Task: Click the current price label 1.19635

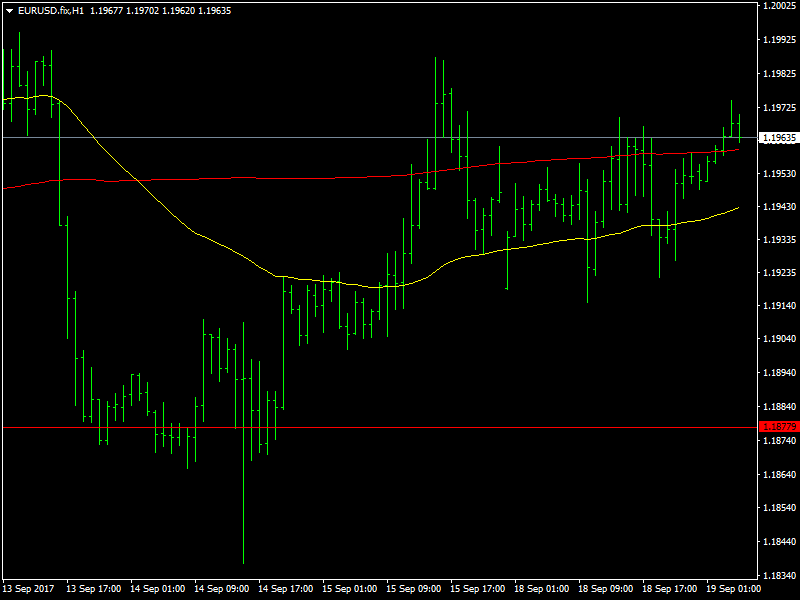Action: [x=779, y=138]
